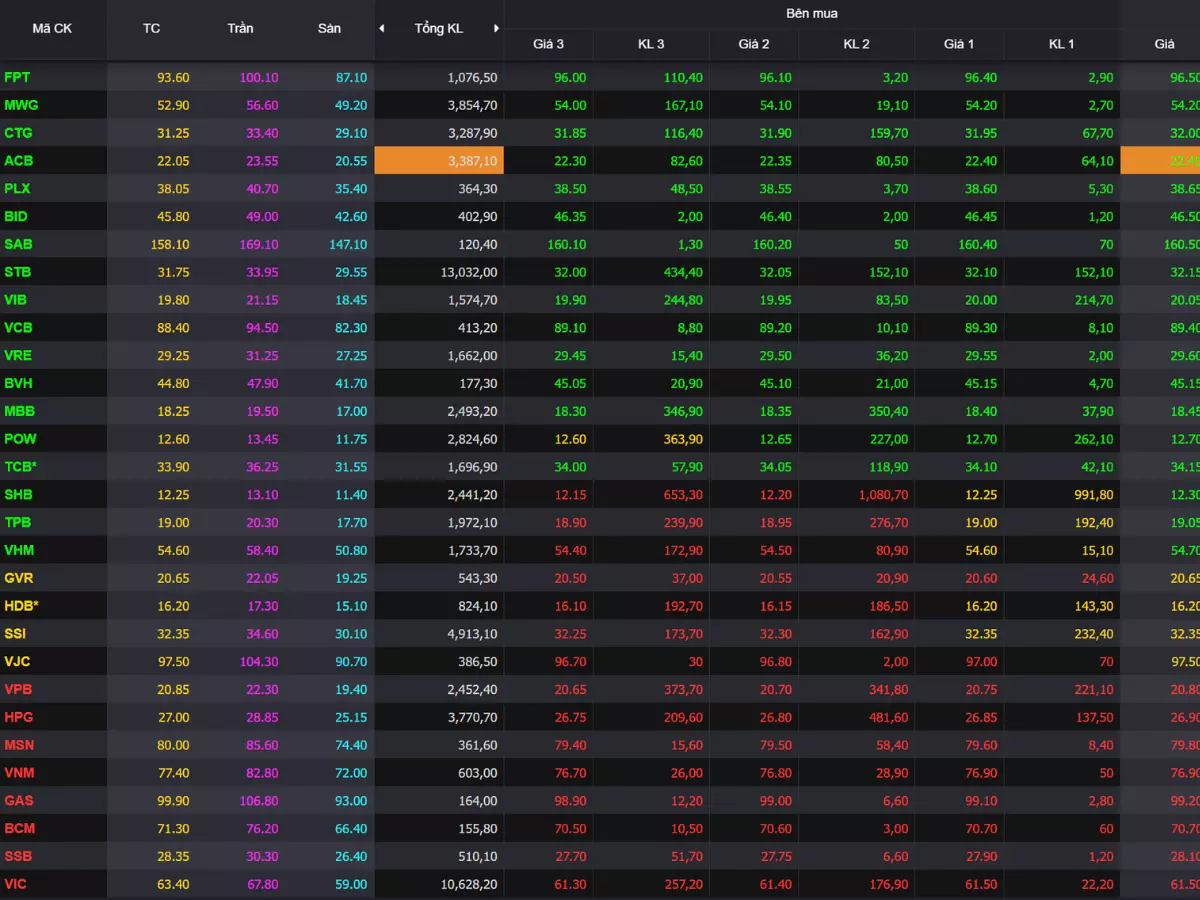1200x900 pixels.
Task: Open the CTG stock symbol
Action: coord(18,133)
